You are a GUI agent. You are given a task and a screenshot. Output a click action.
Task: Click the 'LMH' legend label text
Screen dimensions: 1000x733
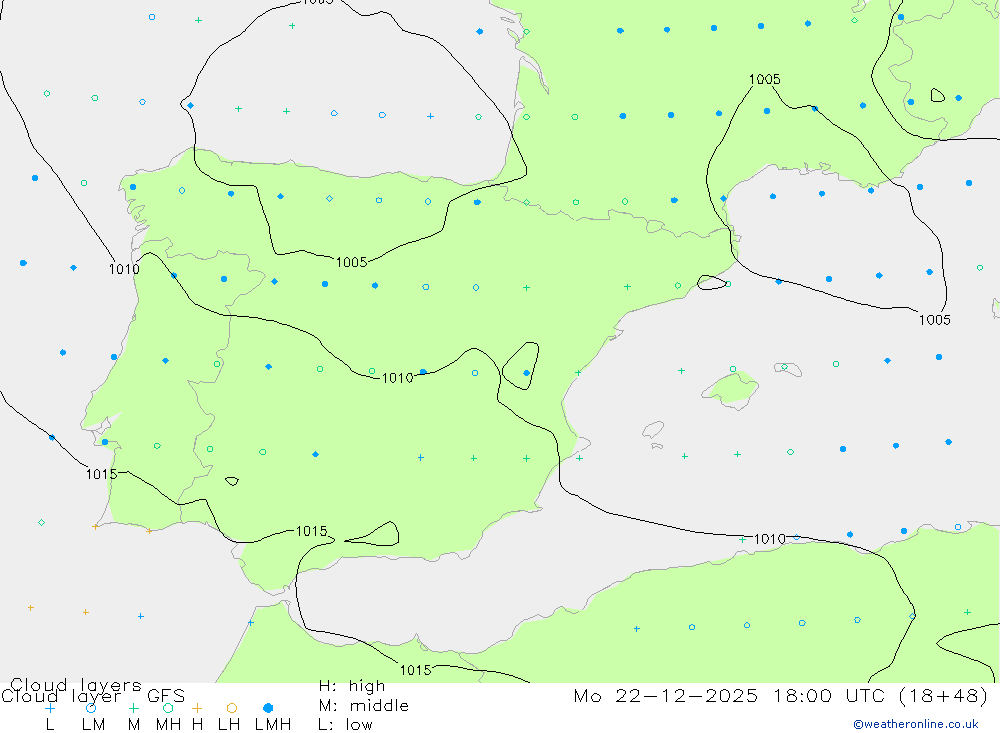coord(273,725)
